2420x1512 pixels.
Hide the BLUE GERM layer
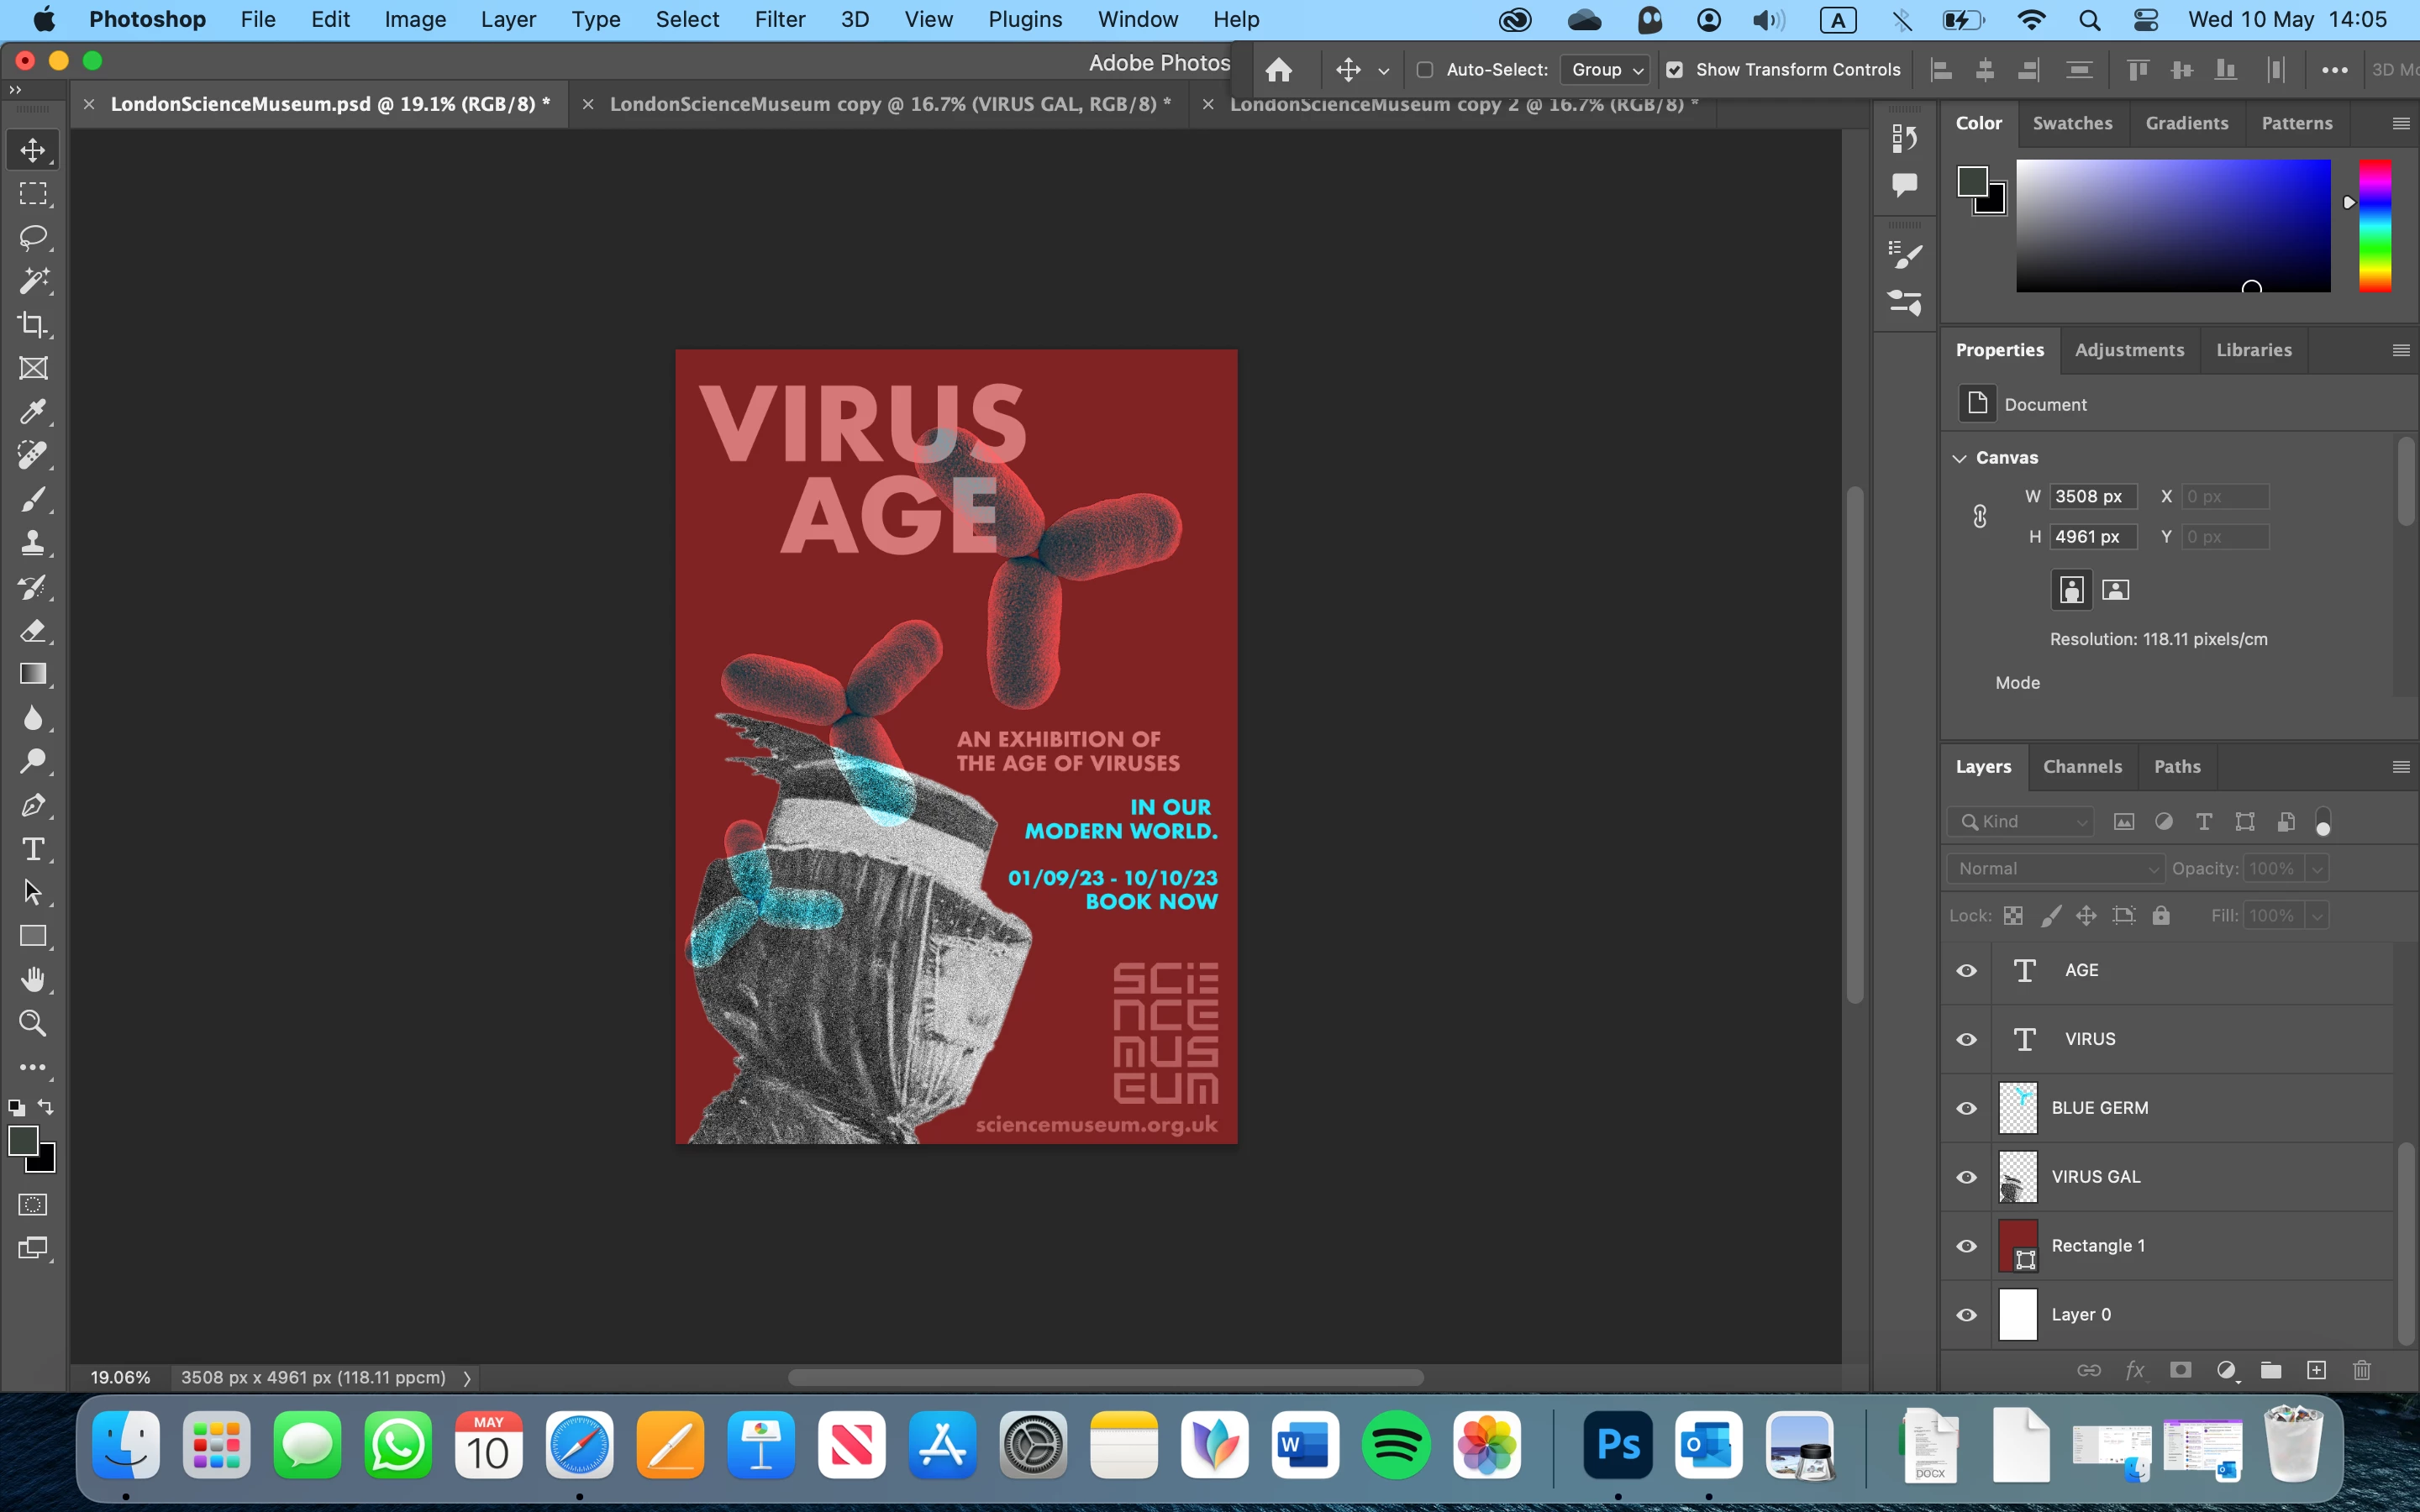coord(1966,1108)
